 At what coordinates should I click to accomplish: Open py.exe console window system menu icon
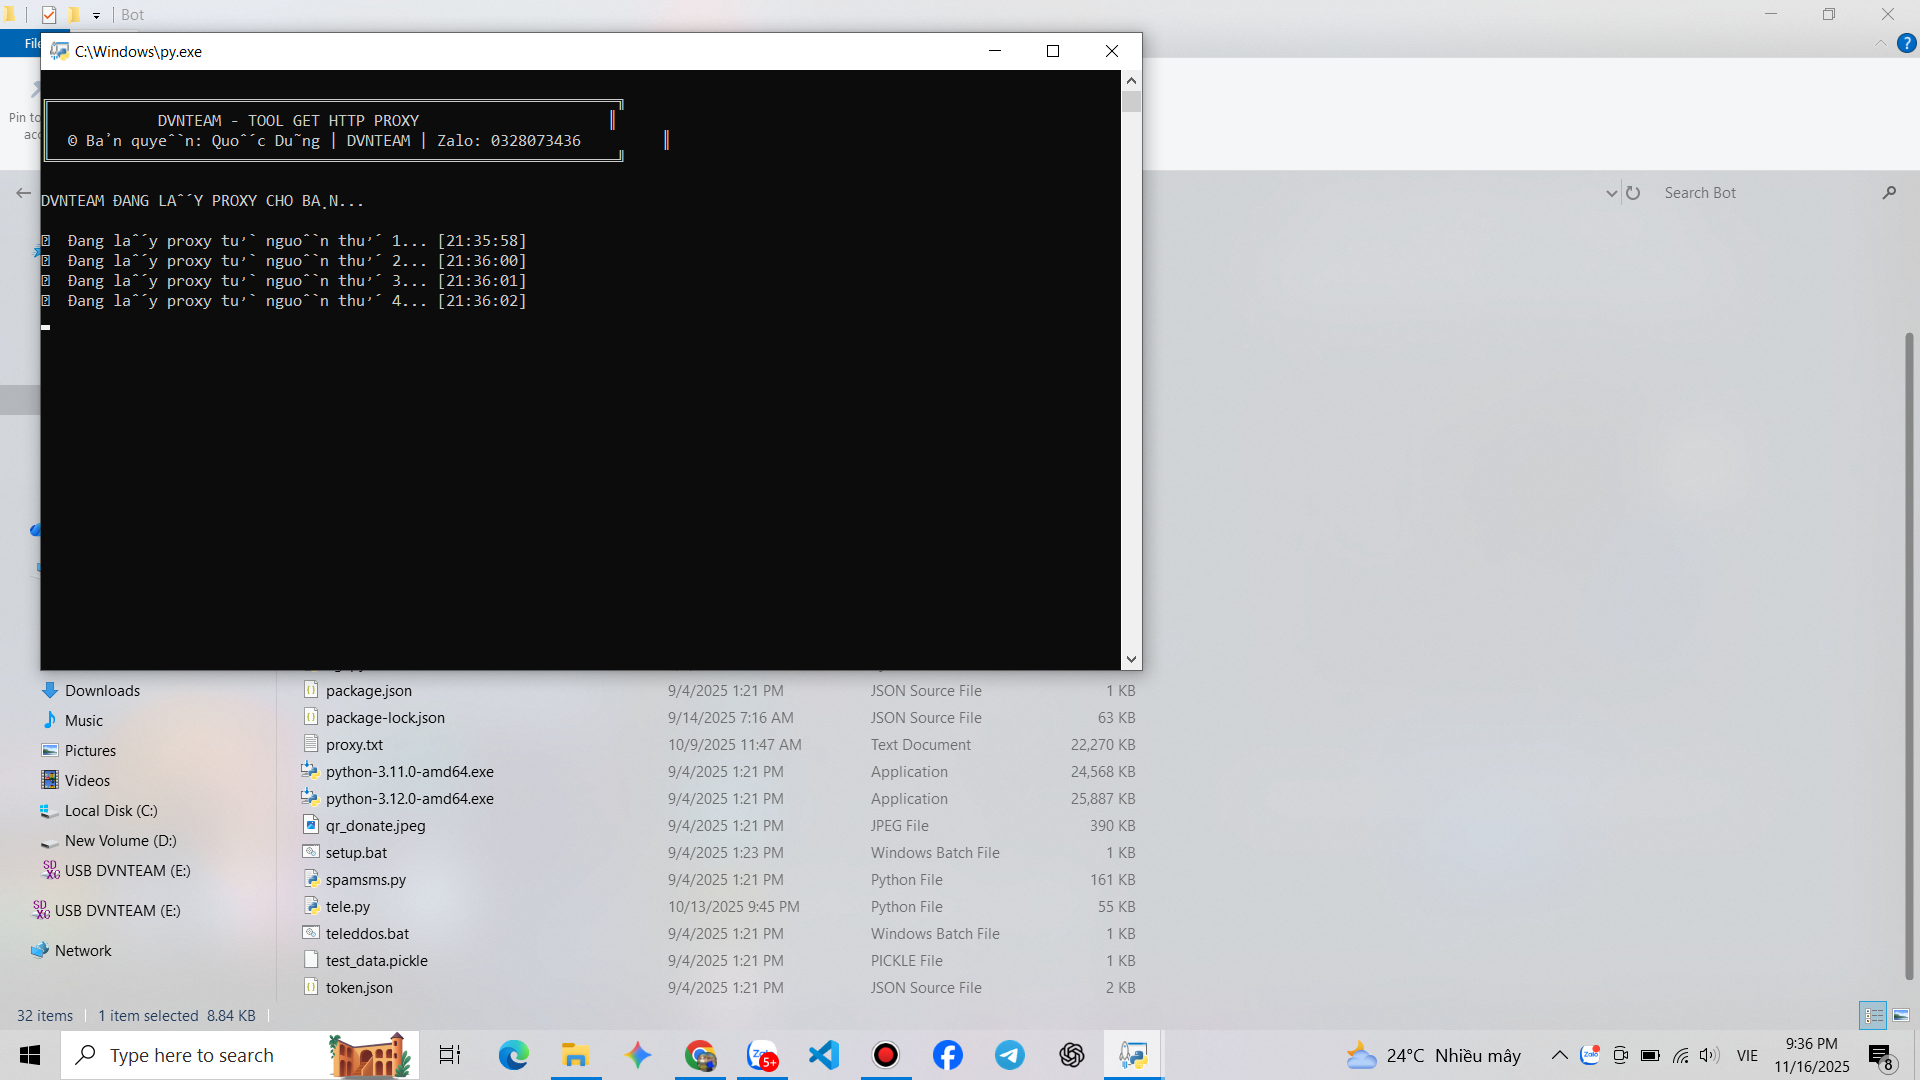pyautogui.click(x=59, y=51)
